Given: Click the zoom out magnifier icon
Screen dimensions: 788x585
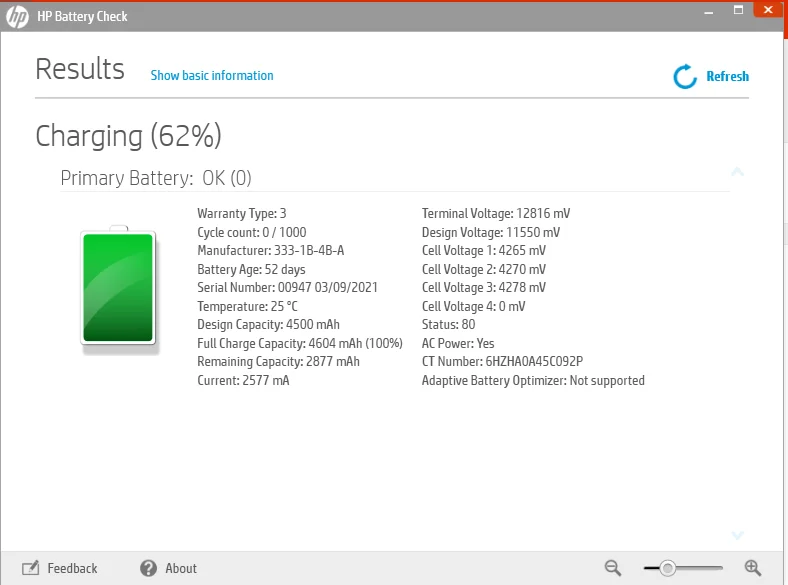Looking at the screenshot, I should tap(613, 568).
